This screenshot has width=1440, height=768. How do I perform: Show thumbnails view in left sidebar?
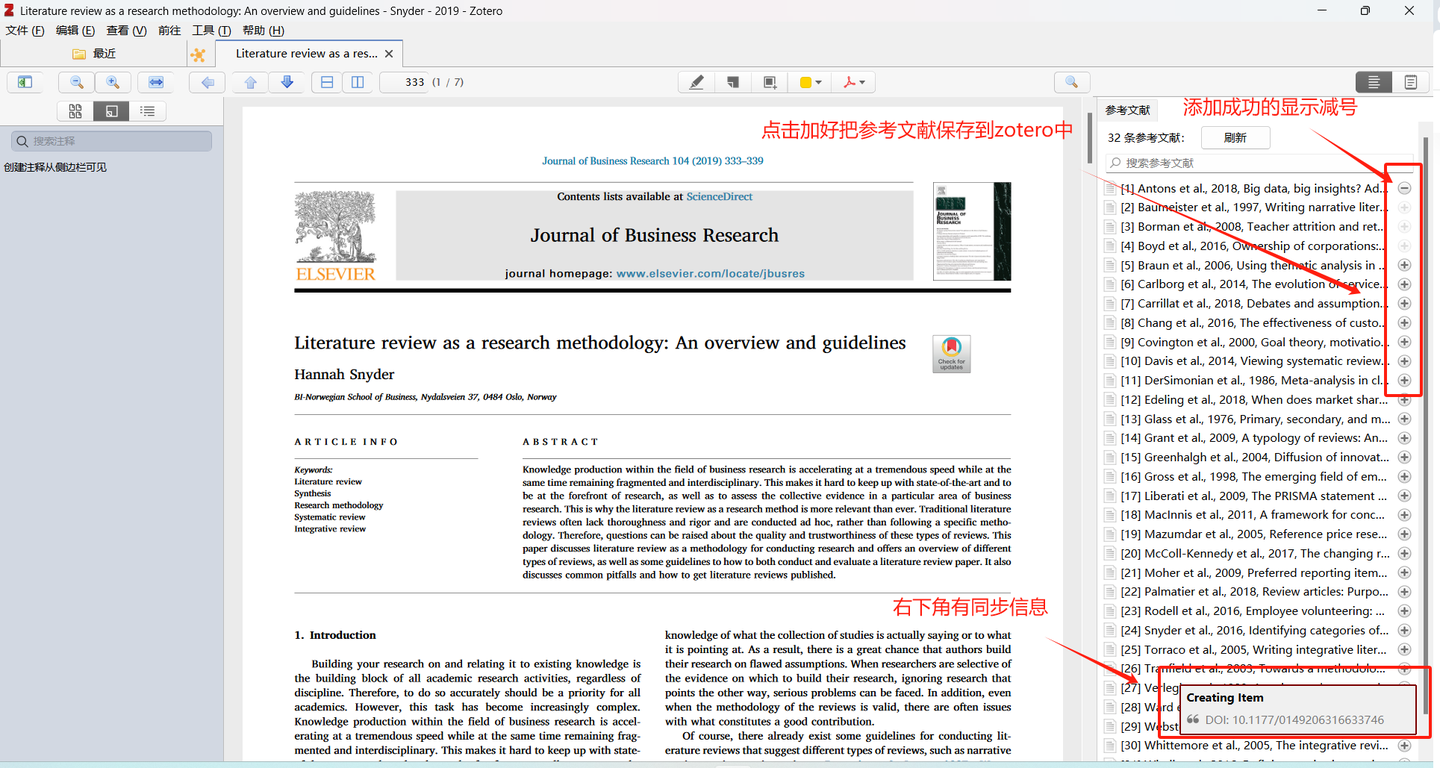pyautogui.click(x=75, y=111)
